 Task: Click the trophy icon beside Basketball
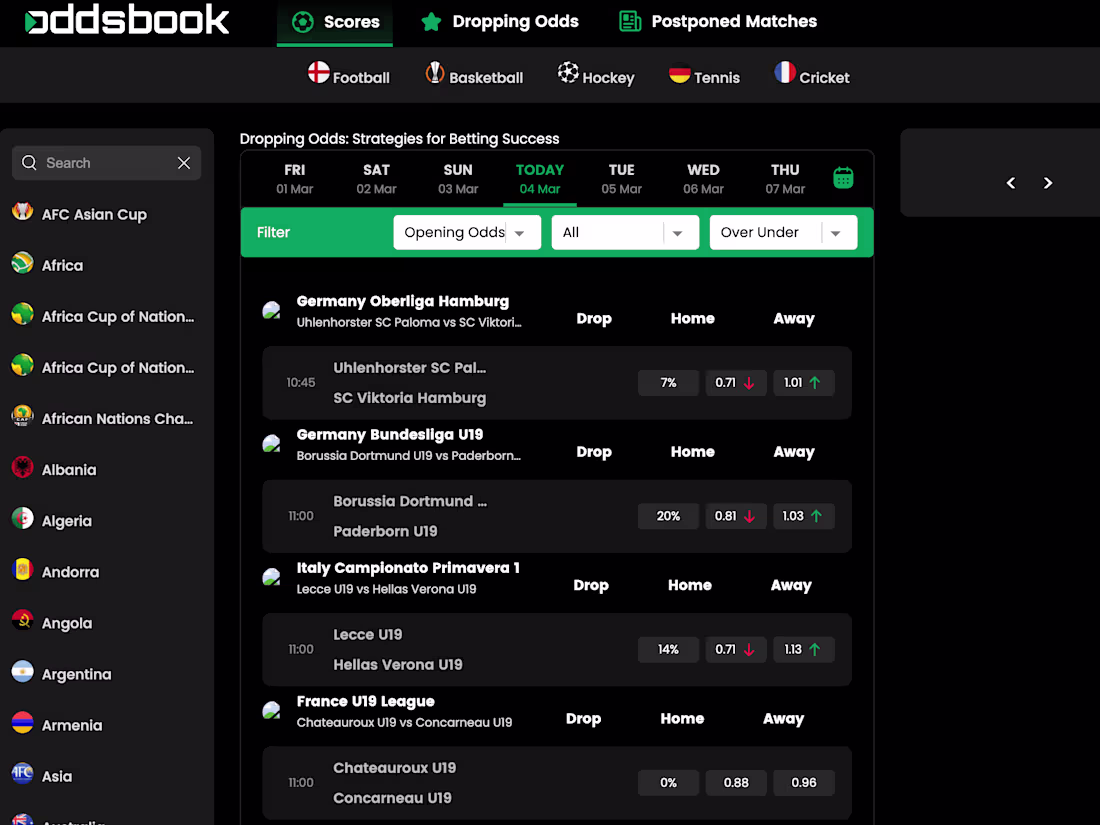(x=435, y=72)
